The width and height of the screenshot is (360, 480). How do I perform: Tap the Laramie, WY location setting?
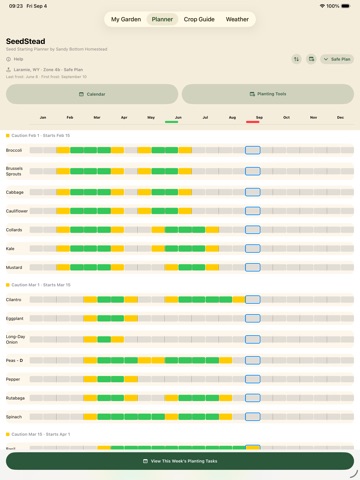pyautogui.click(x=45, y=70)
